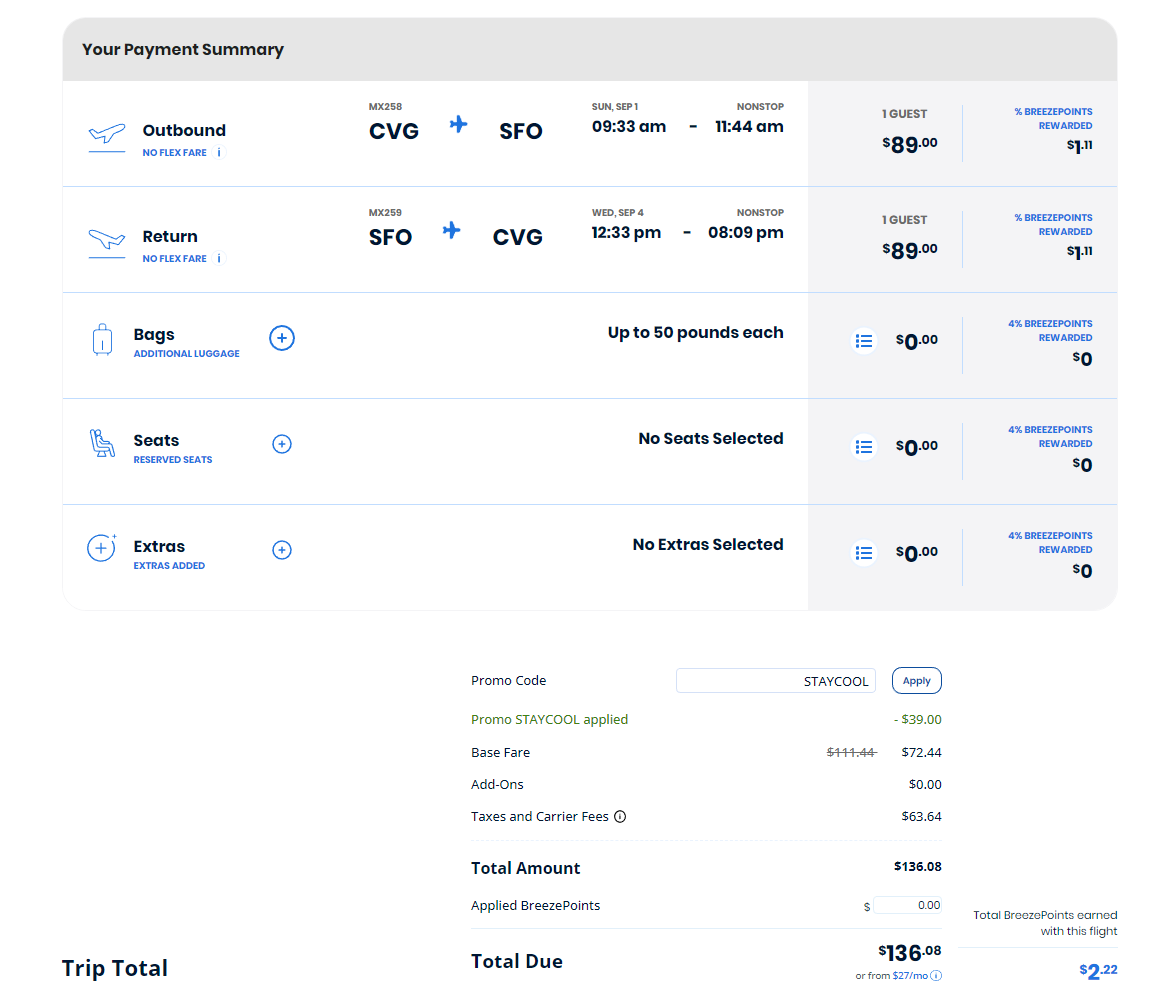This screenshot has width=1163, height=989.
Task: Show Extras price details list icon
Action: coord(864,553)
